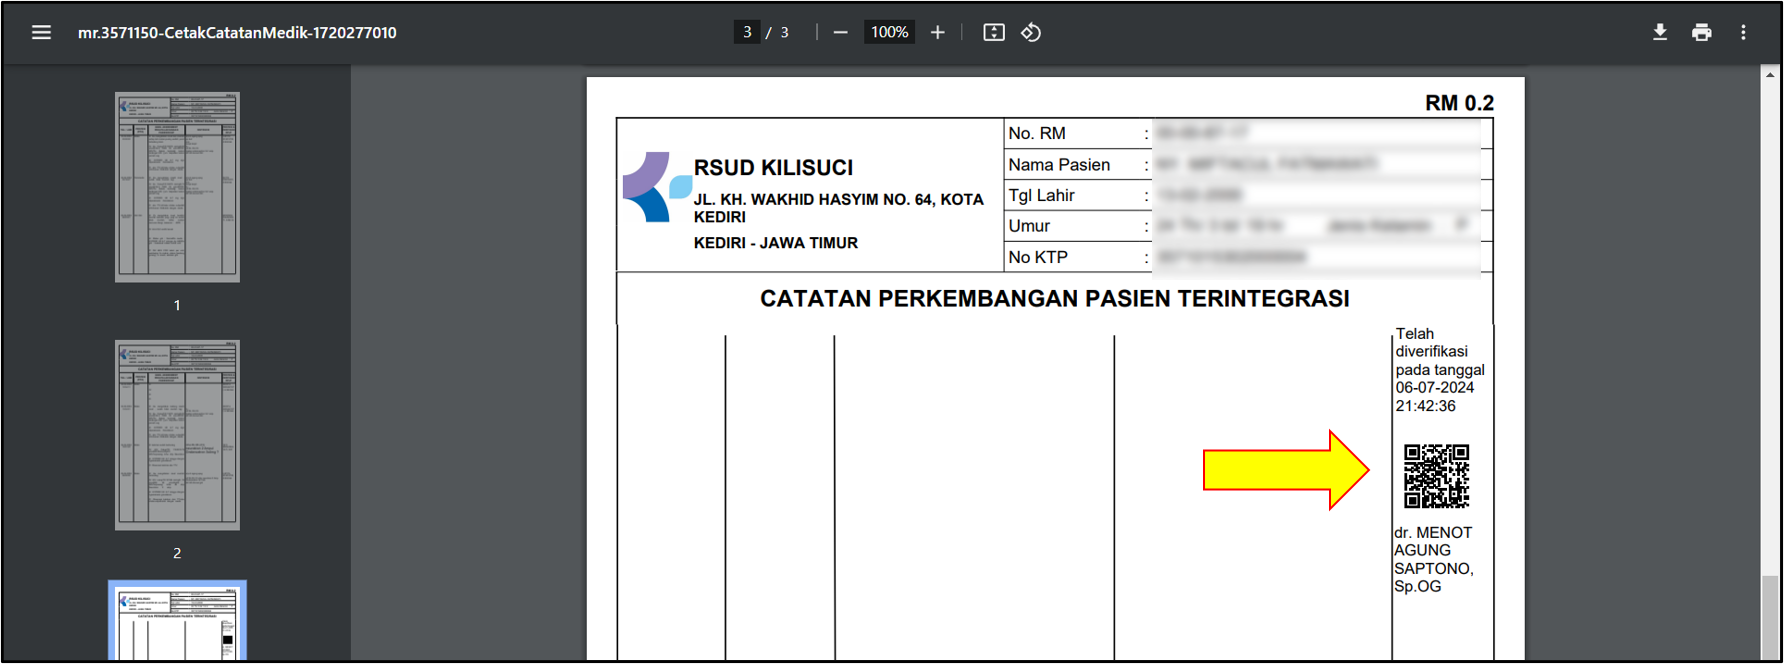Click the 'RSUD KILISUCI' hospital name

point(773,168)
